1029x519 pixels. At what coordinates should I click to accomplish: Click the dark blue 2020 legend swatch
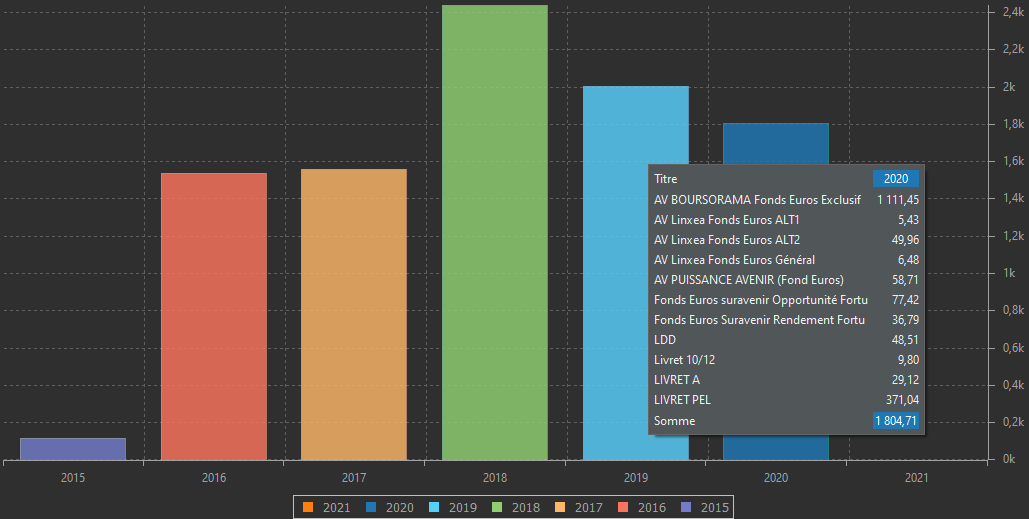click(371, 507)
